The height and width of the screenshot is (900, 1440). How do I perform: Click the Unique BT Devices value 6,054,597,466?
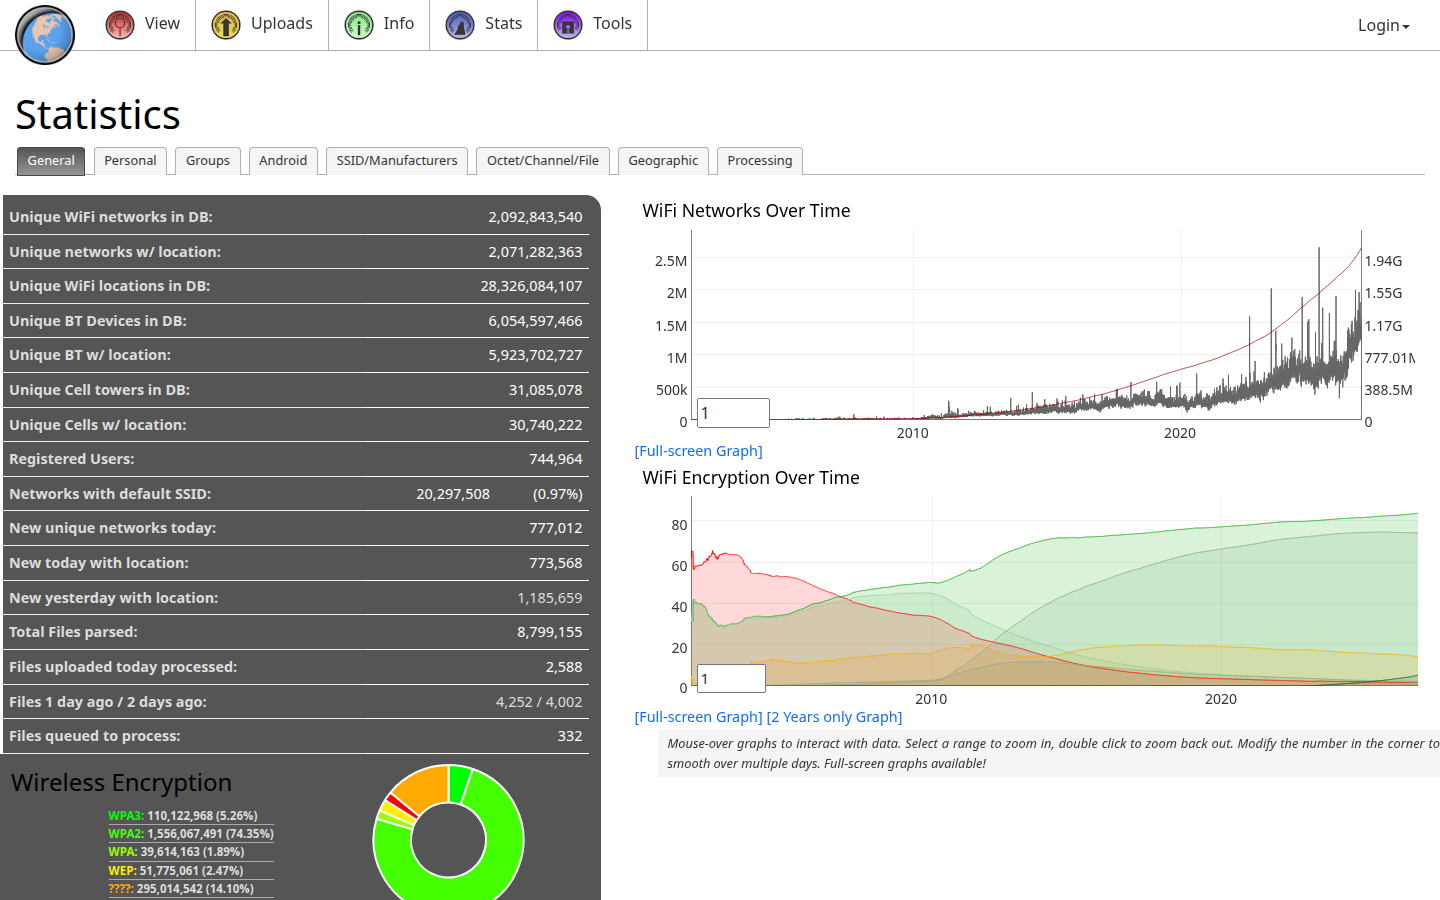535,321
